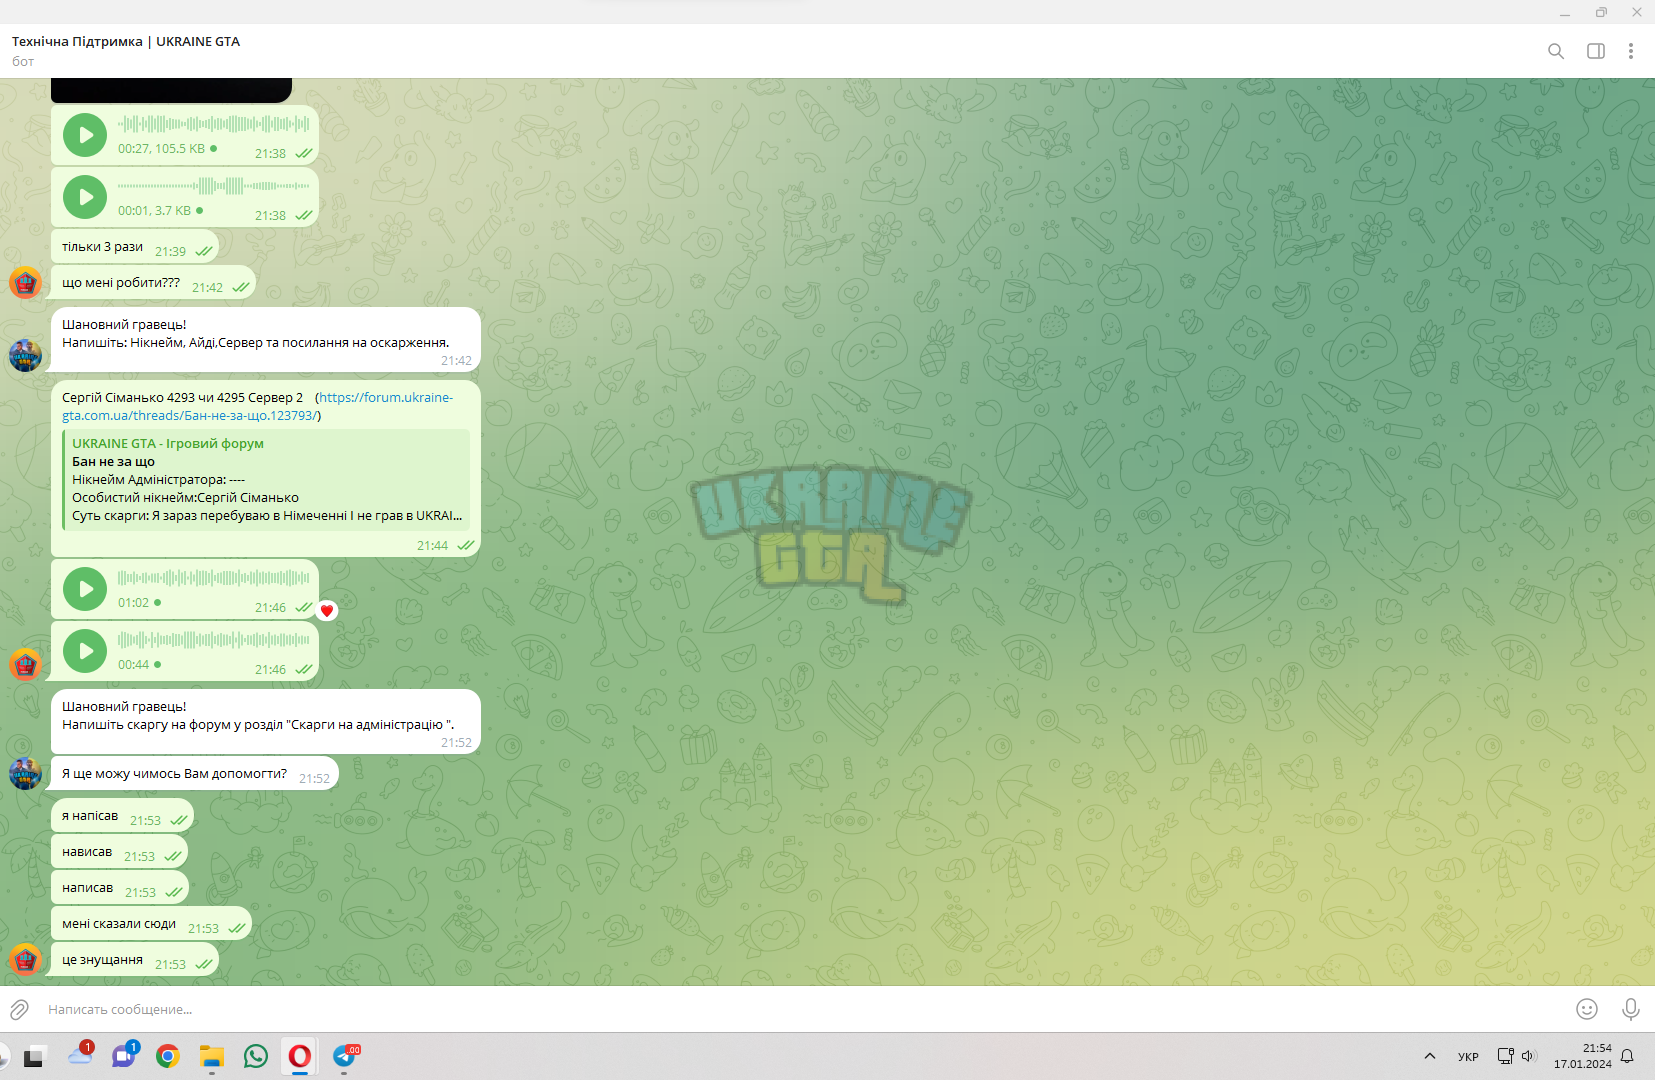
Task: Seek in the 00:44 voice waveform
Action: coord(214,640)
